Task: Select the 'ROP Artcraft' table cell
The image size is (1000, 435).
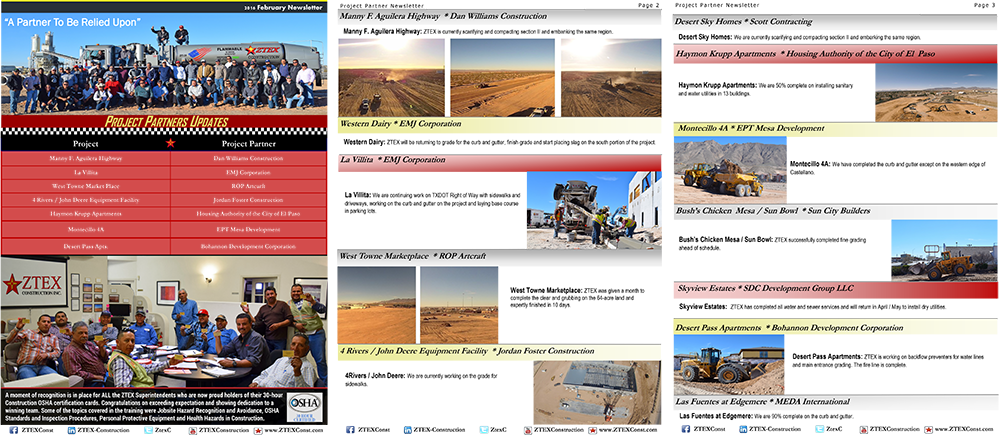Action: 249,187
